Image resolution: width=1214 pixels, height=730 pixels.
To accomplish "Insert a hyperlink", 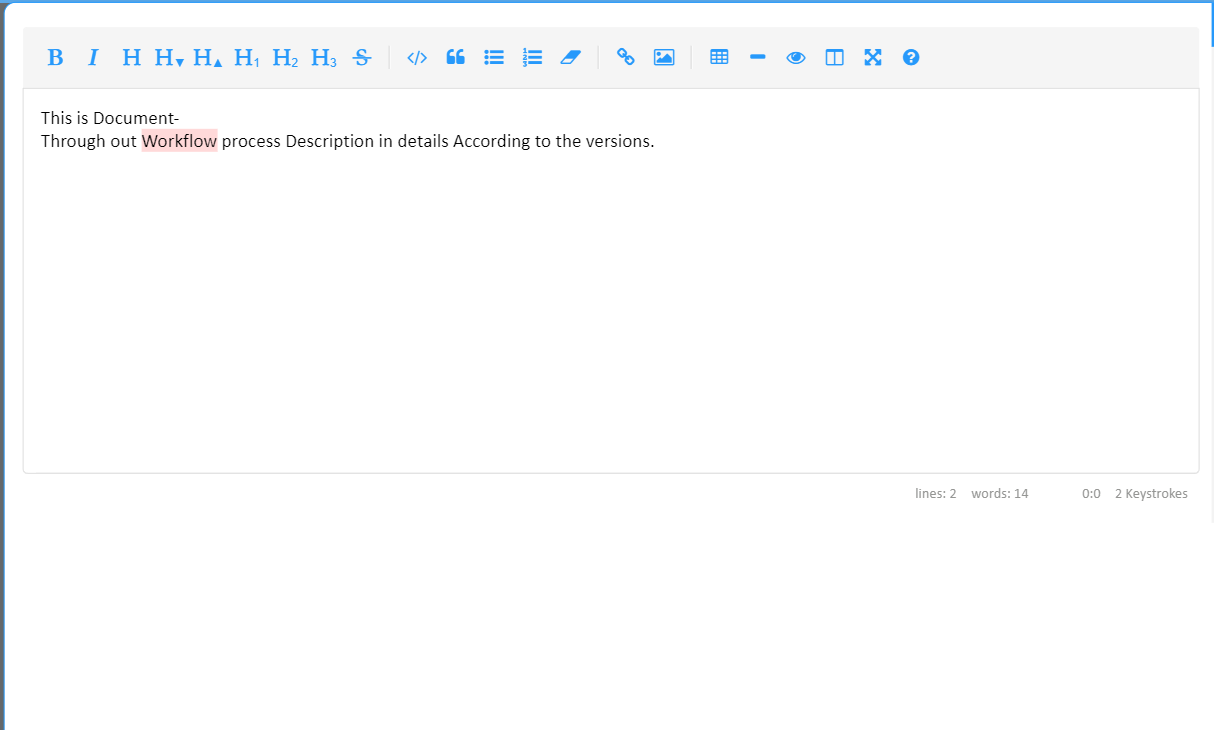I will (x=626, y=57).
